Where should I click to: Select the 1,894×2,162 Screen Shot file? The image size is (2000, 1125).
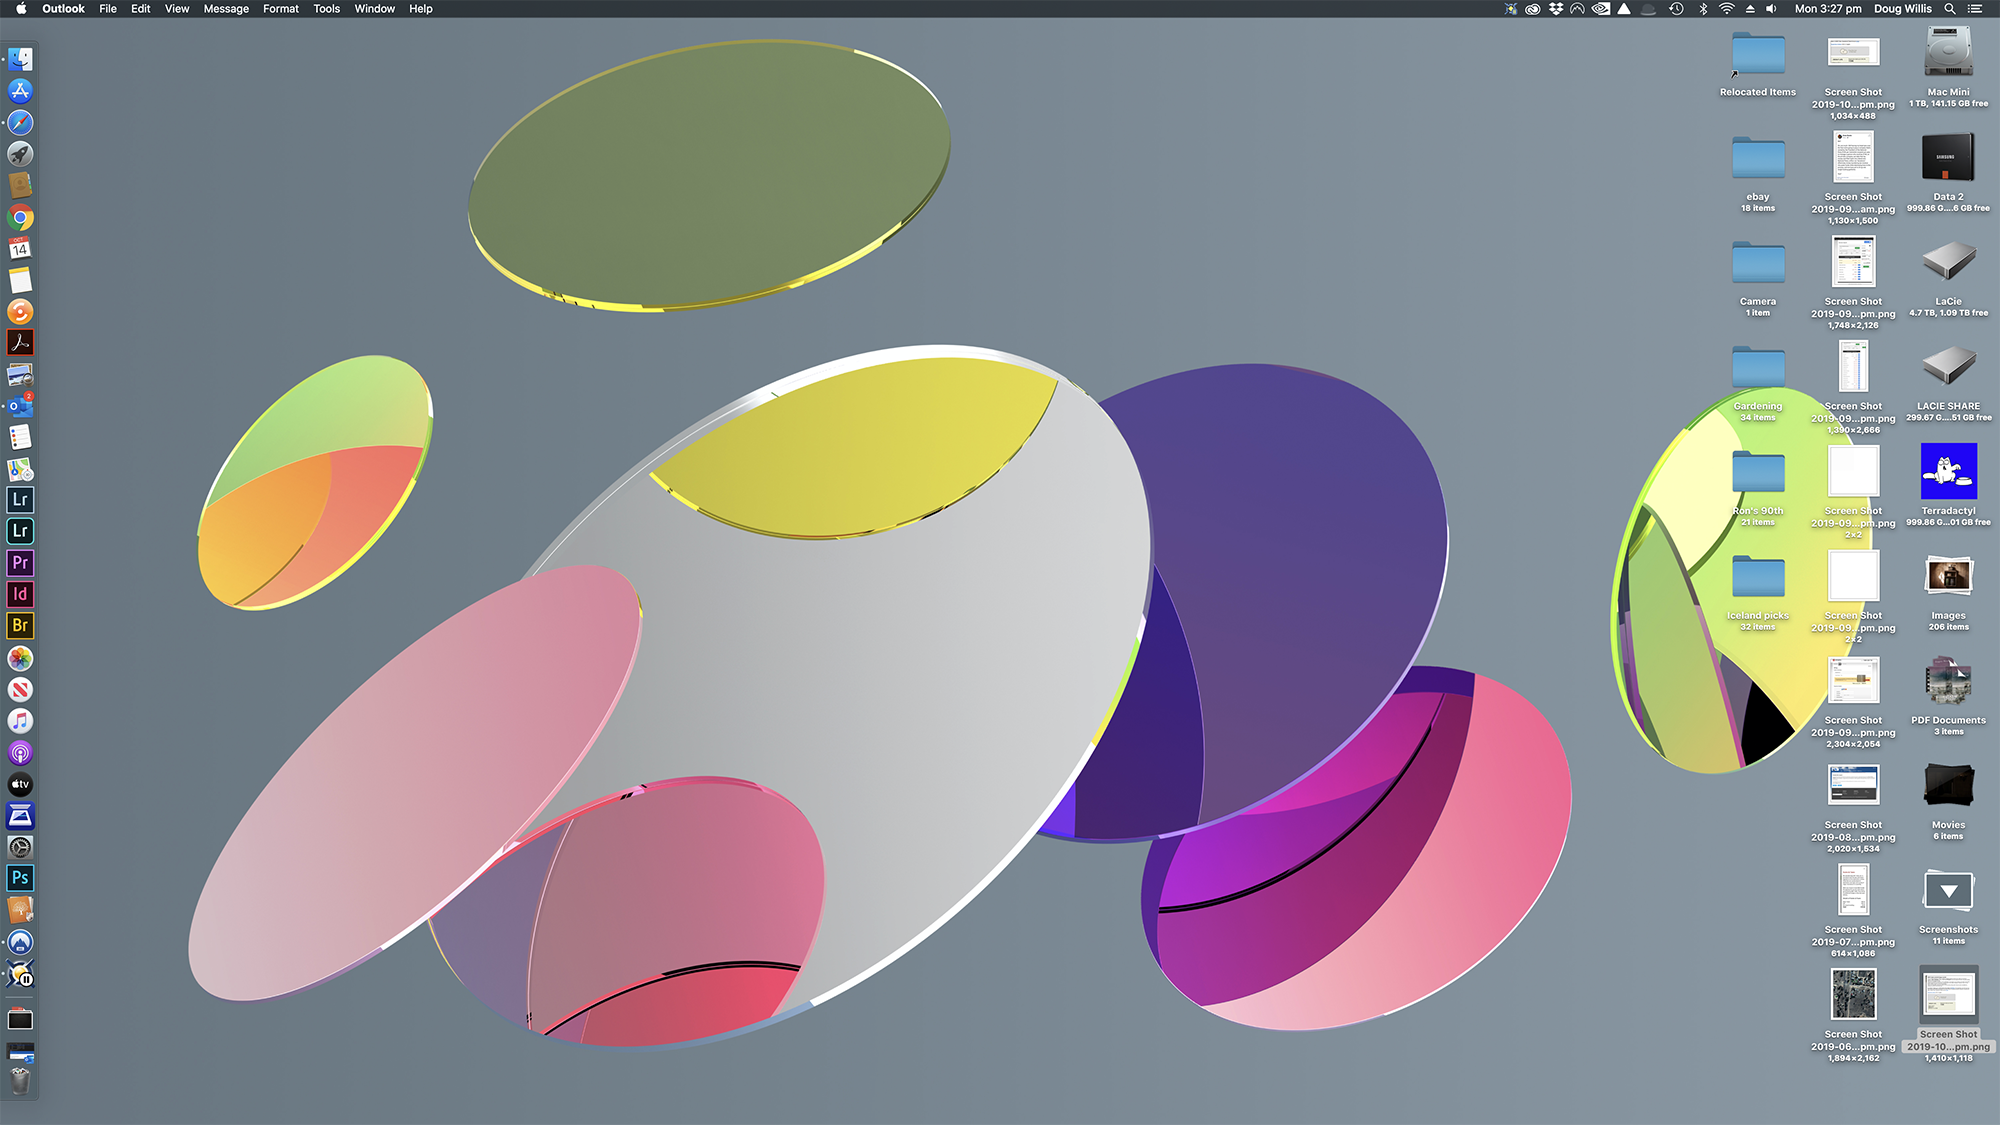(x=1853, y=995)
